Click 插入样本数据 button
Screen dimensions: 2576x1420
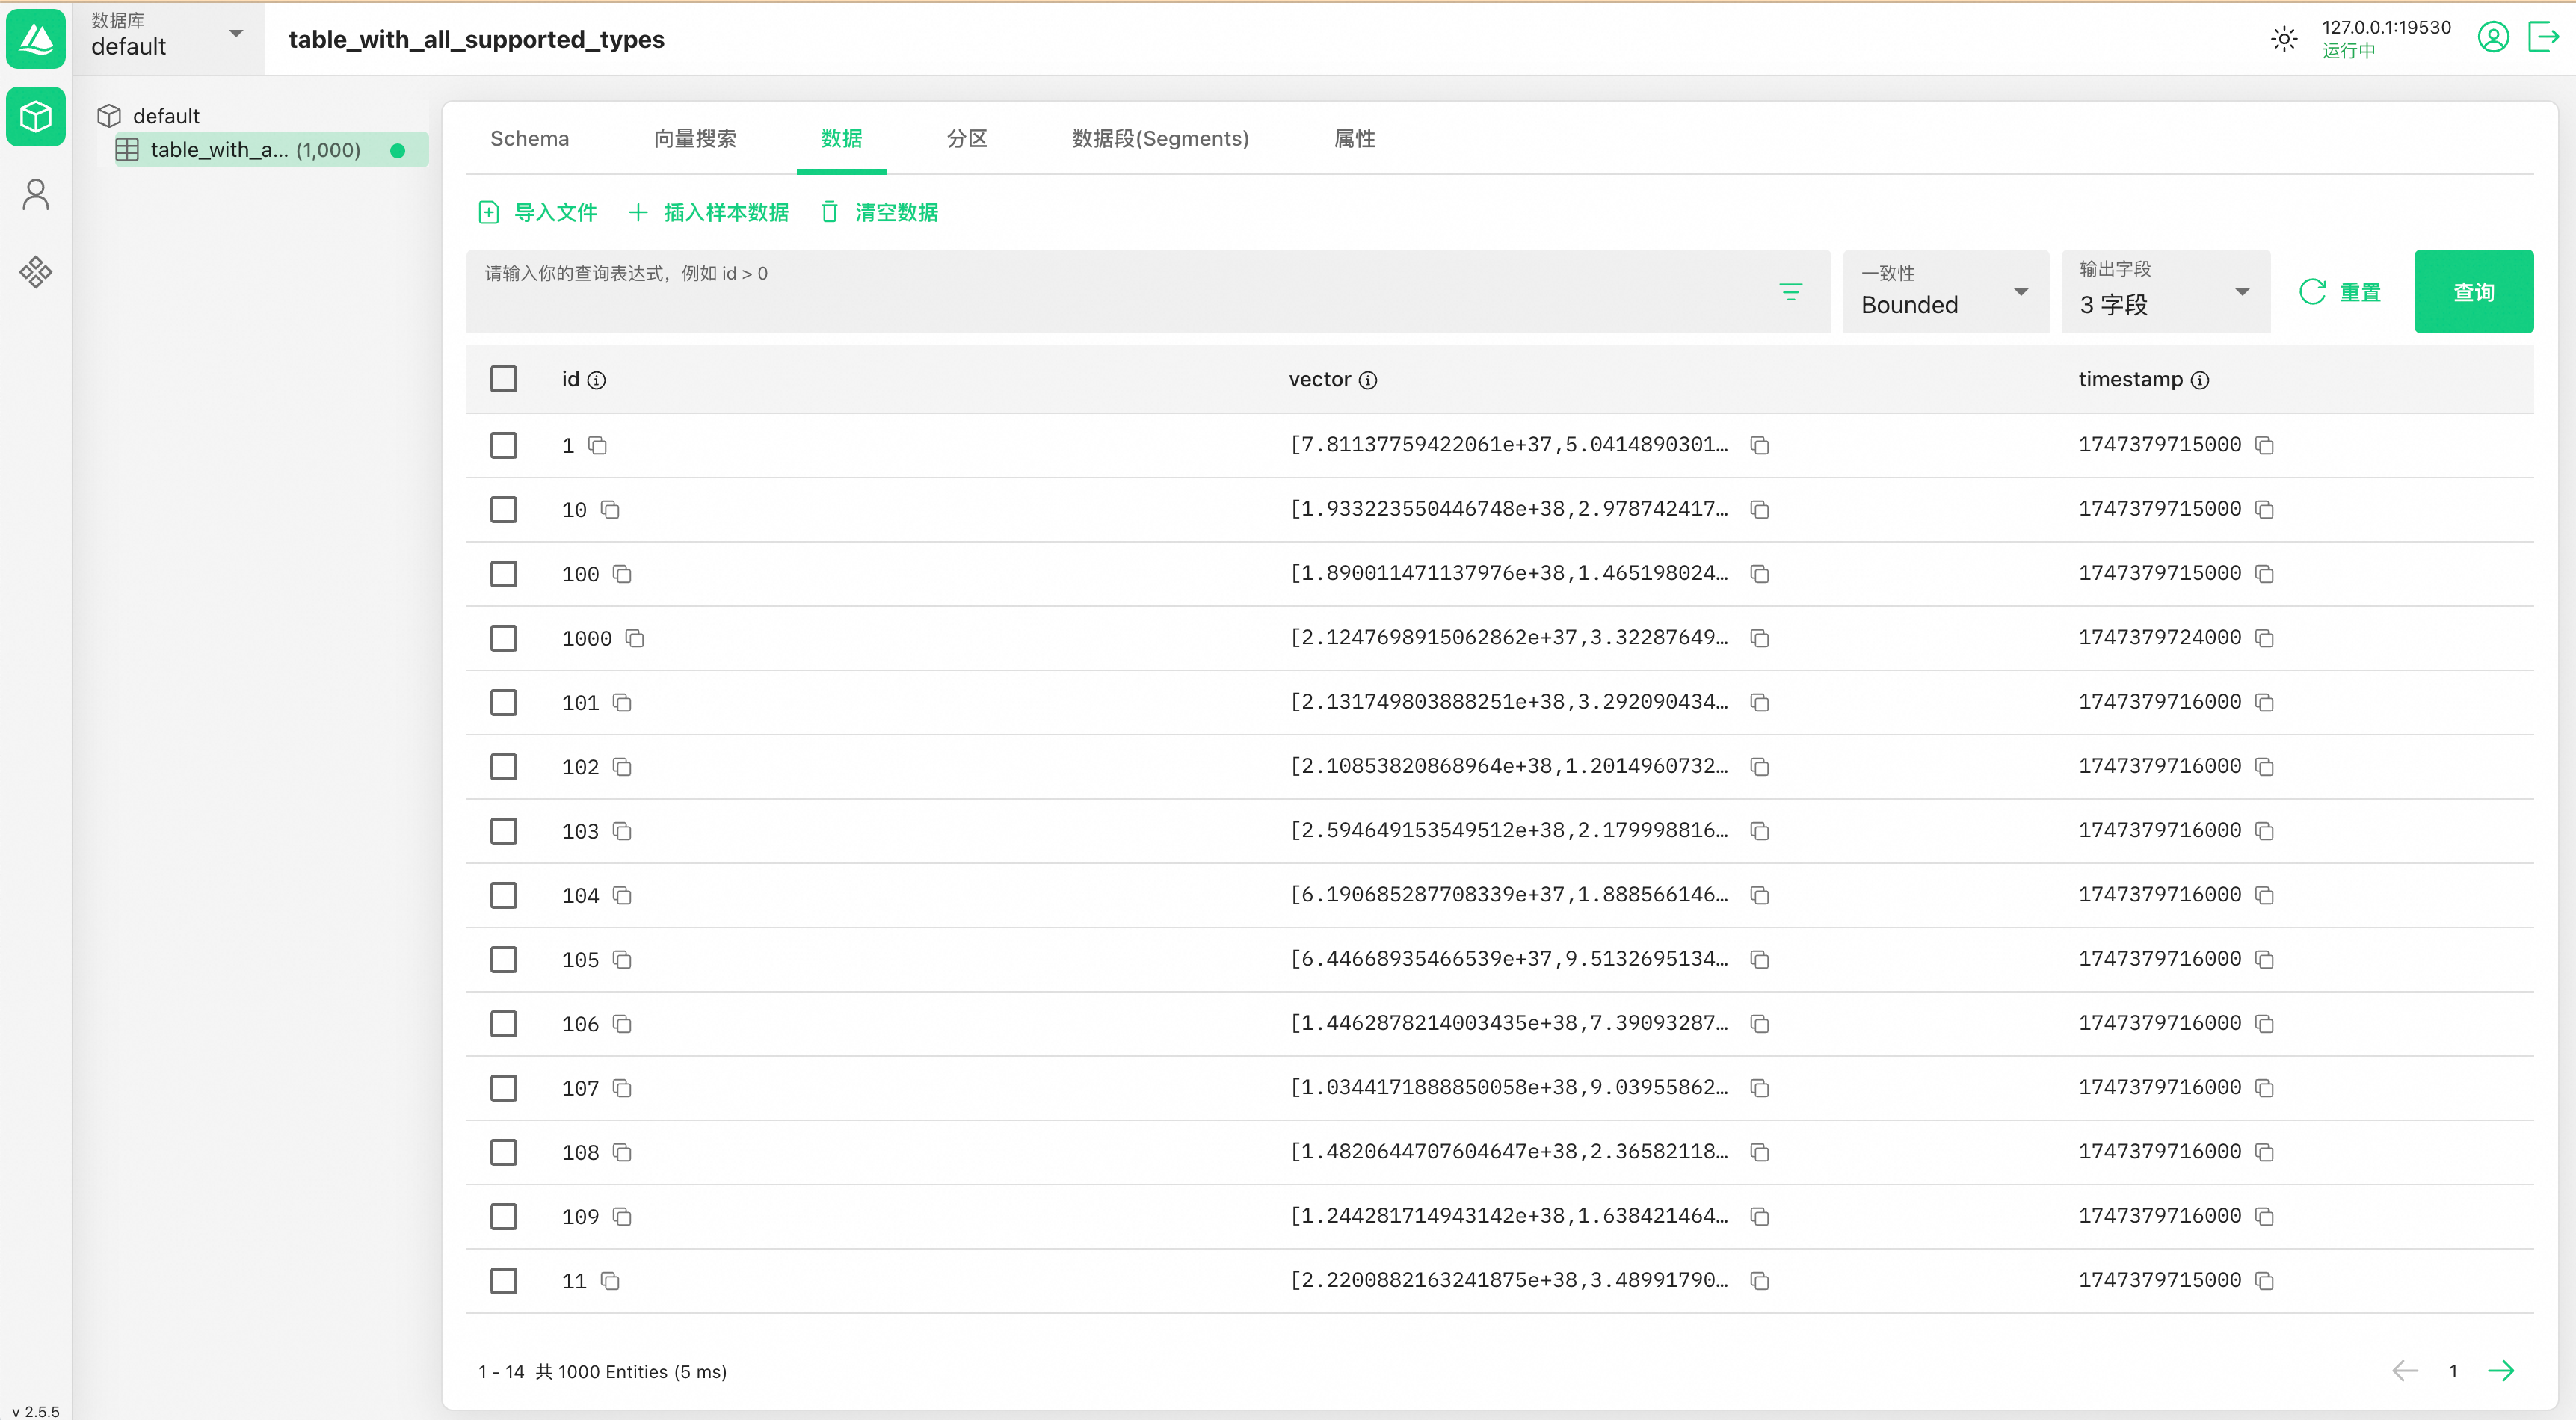[709, 213]
